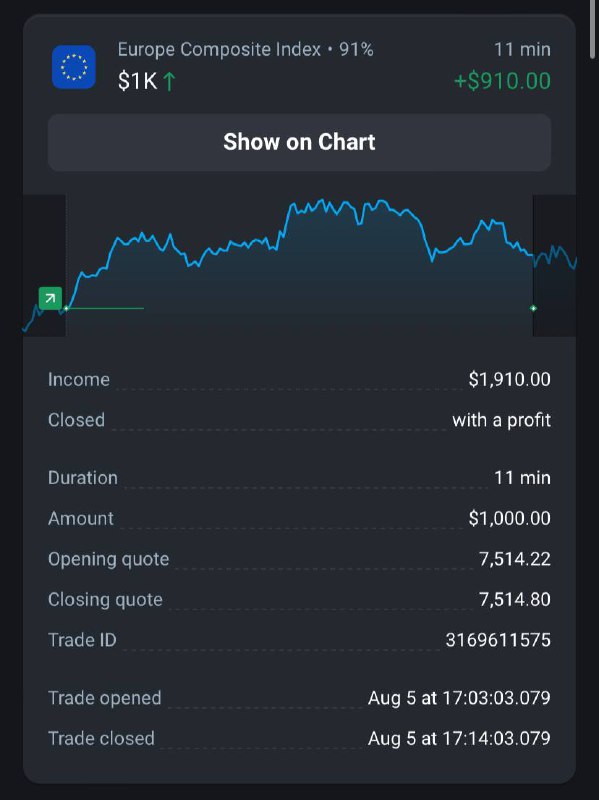Click the +$910.00 profit amount

[x=503, y=81]
